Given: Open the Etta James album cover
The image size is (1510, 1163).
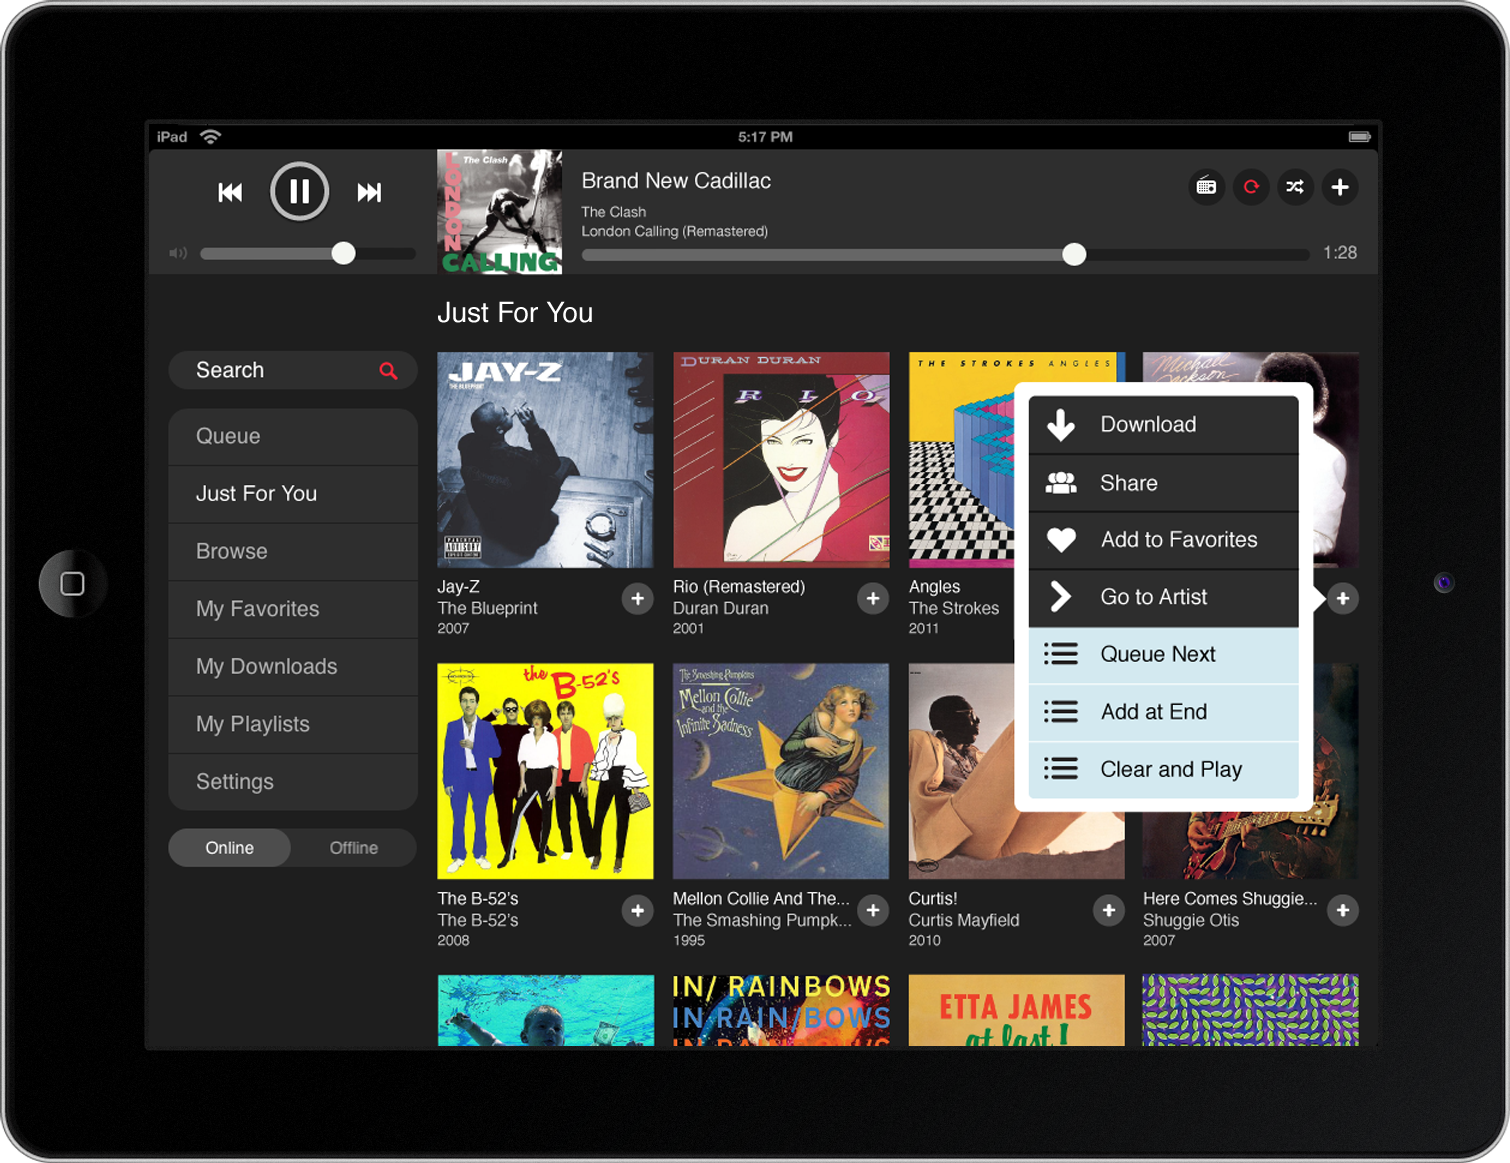Looking at the screenshot, I should (1016, 1010).
